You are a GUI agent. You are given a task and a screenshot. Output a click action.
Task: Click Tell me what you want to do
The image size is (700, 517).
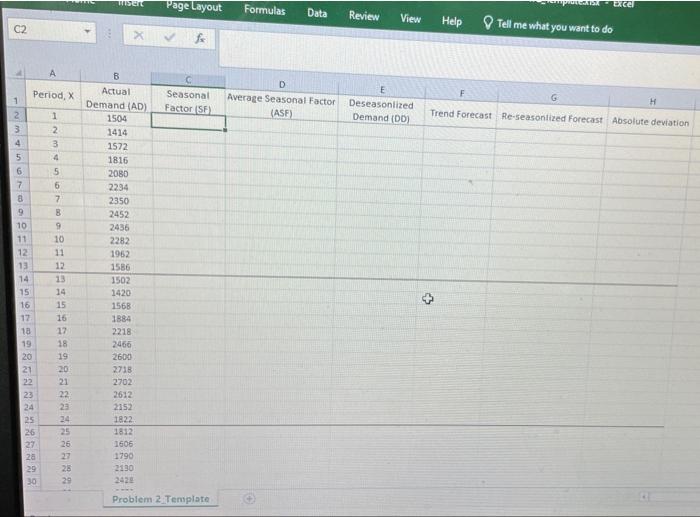(x=554, y=26)
